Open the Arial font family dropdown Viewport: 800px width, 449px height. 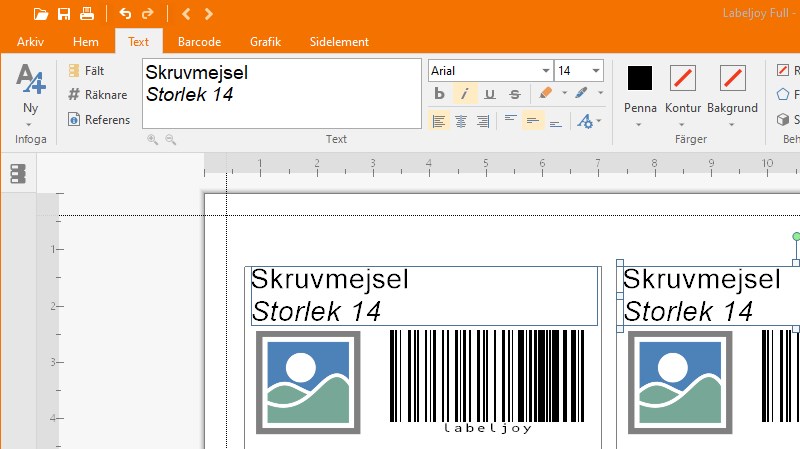[546, 70]
